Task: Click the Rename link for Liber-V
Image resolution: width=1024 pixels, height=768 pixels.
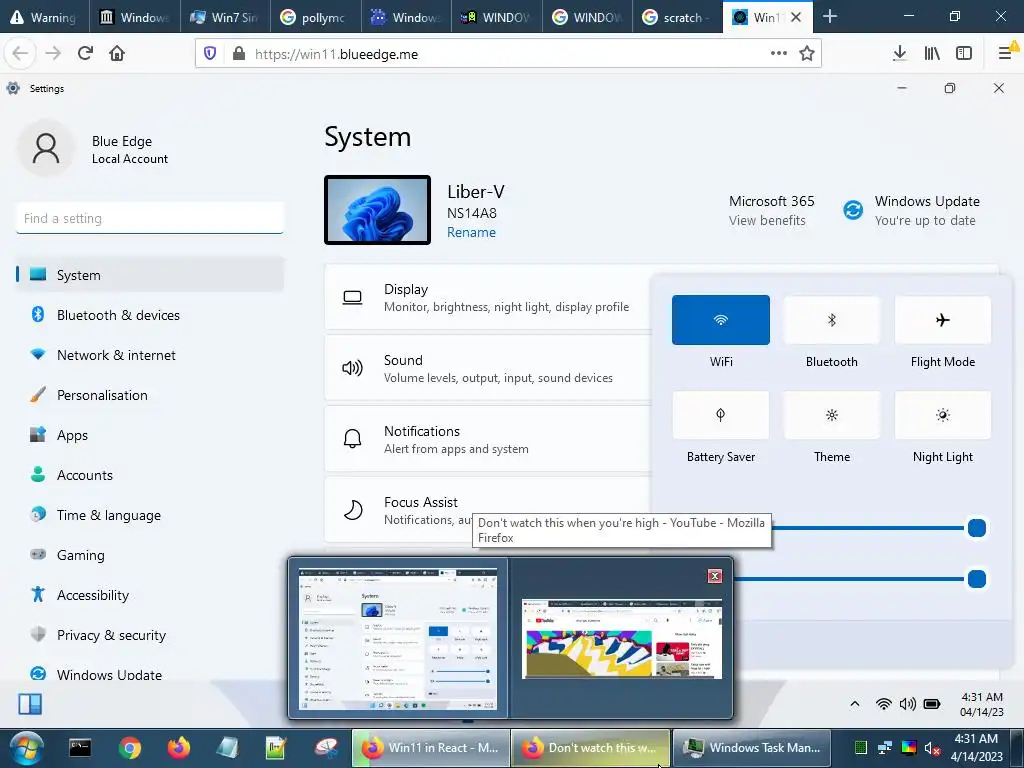Action: [471, 232]
